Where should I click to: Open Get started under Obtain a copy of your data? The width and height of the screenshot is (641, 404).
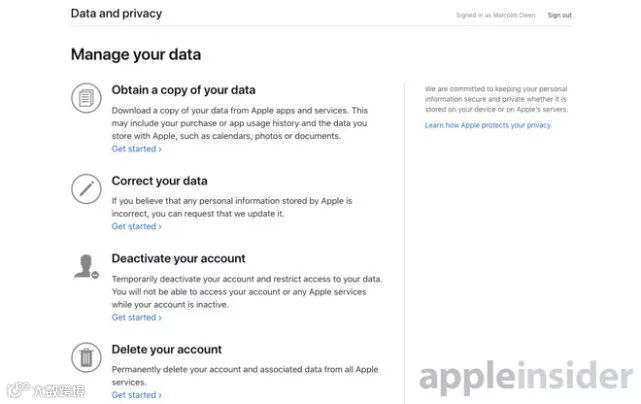pos(136,149)
